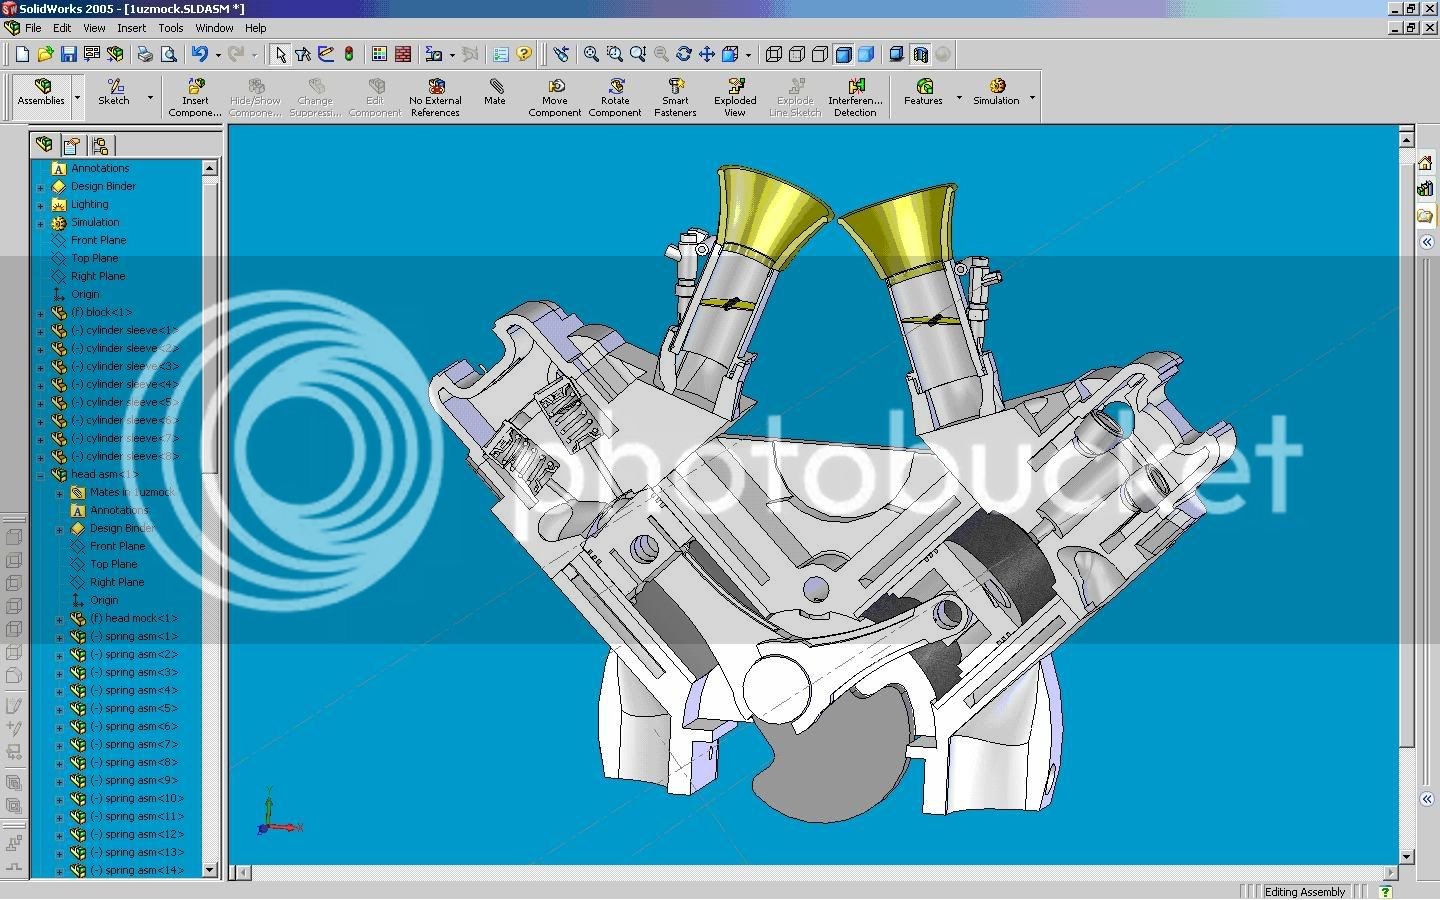Collapse the task pane with the double-arrow
This screenshot has height=900, width=1440.
pos(1427,242)
